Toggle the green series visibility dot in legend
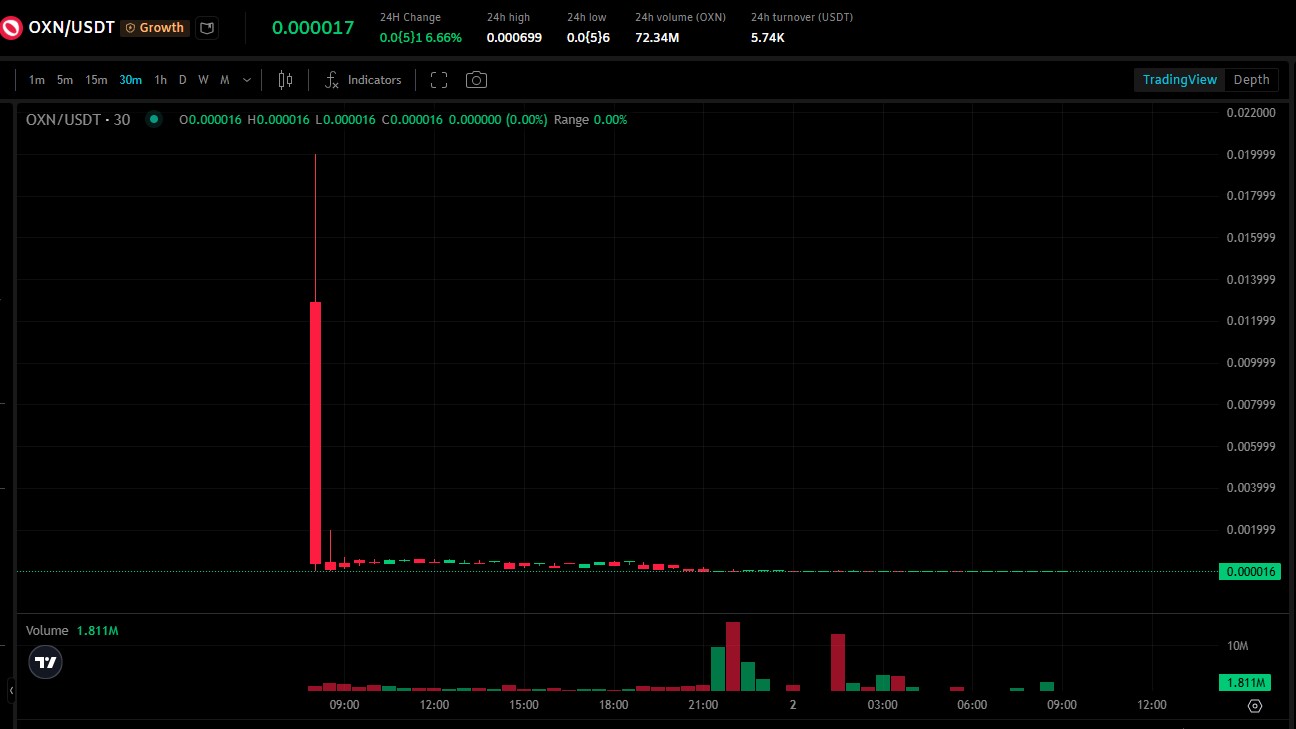Screen dimensions: 1296x729 coord(154,119)
